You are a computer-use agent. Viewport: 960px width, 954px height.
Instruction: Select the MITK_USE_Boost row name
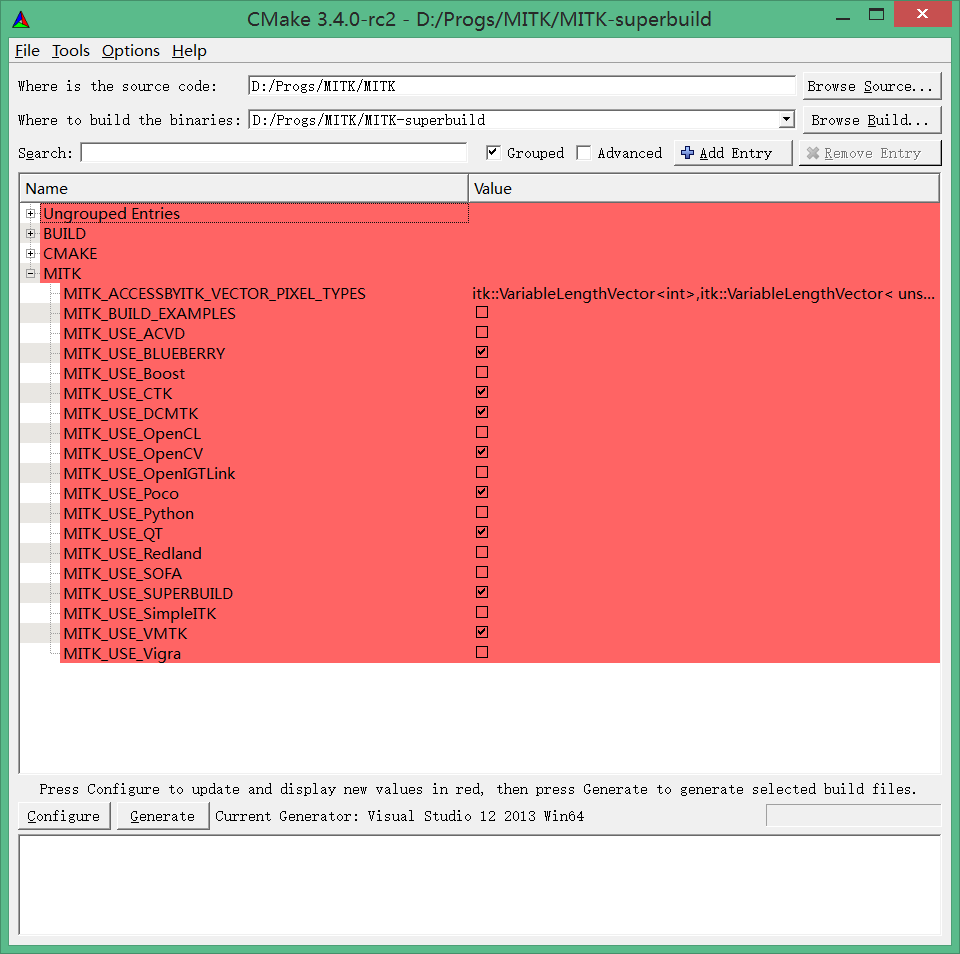click(124, 374)
